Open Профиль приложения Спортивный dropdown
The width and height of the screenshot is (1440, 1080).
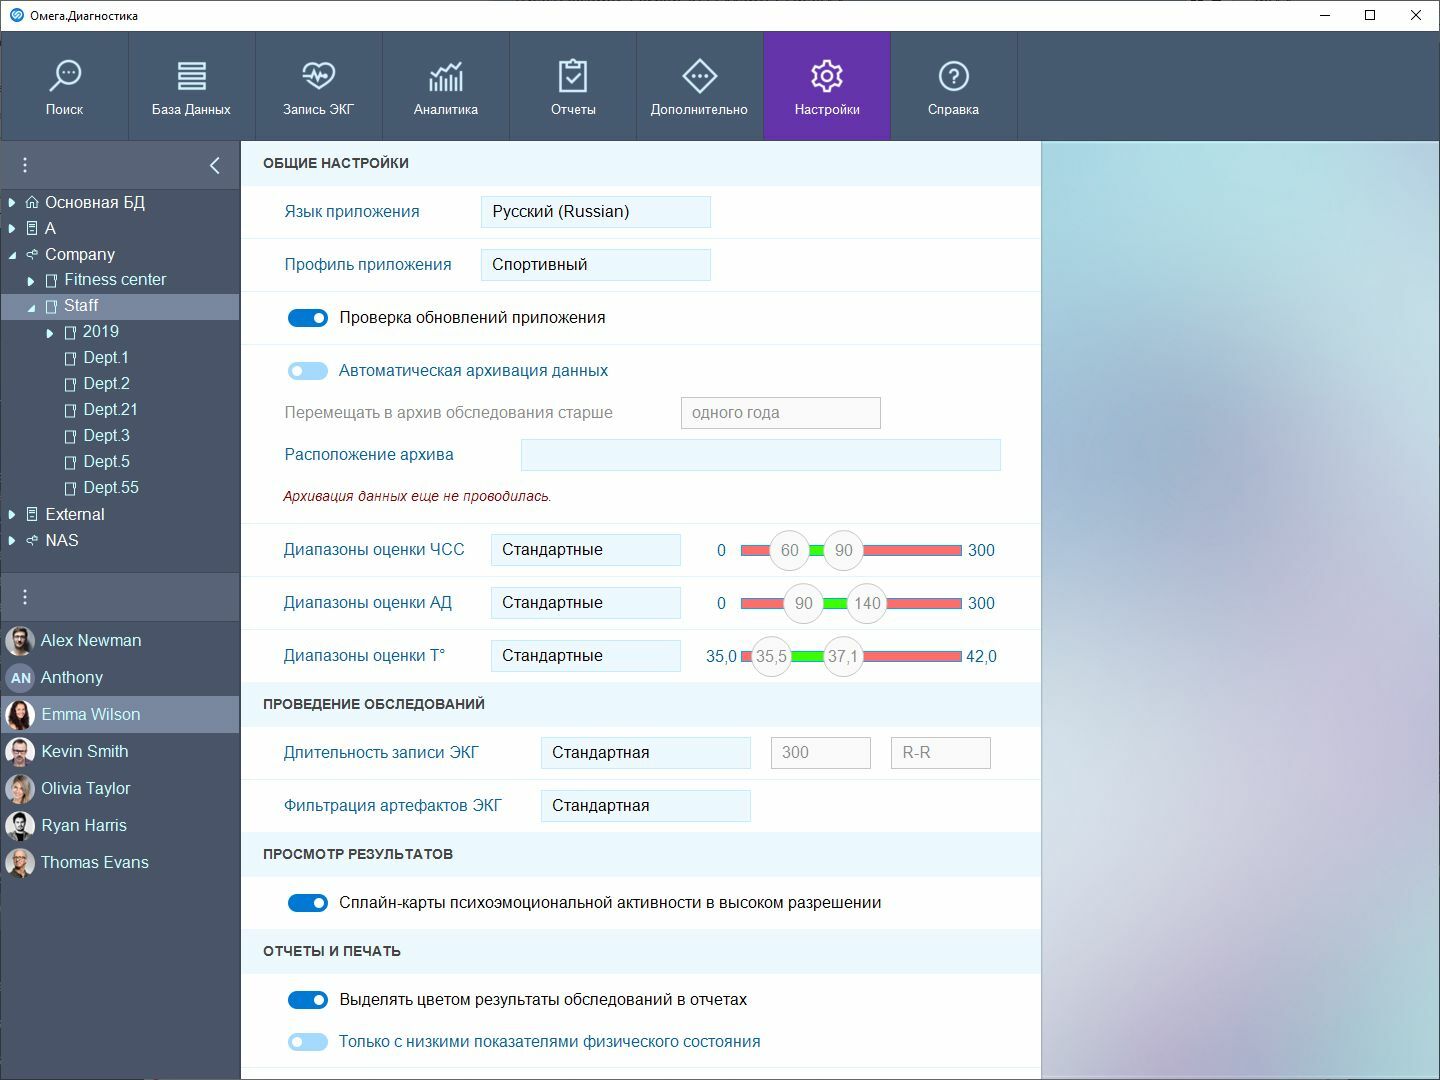pos(596,265)
